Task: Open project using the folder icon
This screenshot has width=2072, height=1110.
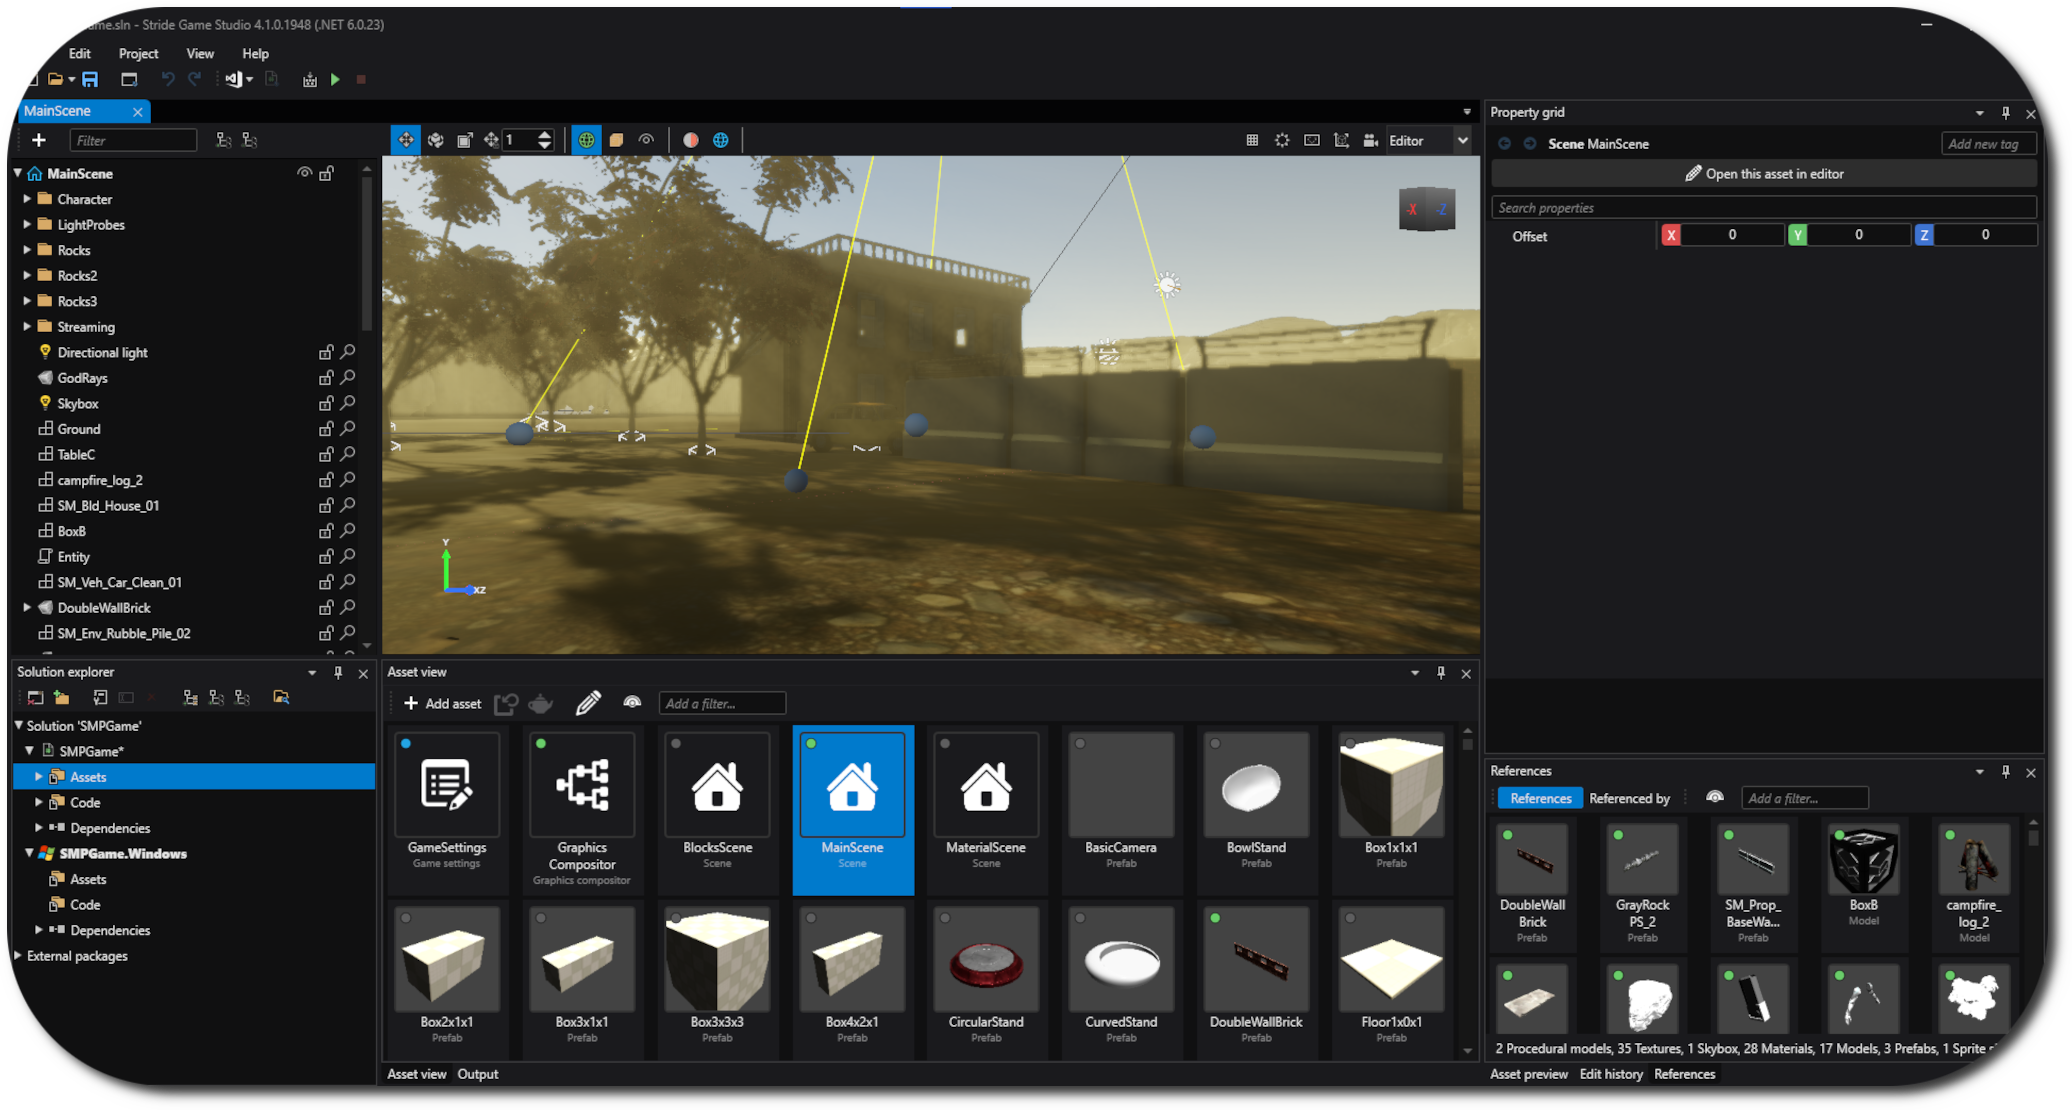Action: coord(56,79)
